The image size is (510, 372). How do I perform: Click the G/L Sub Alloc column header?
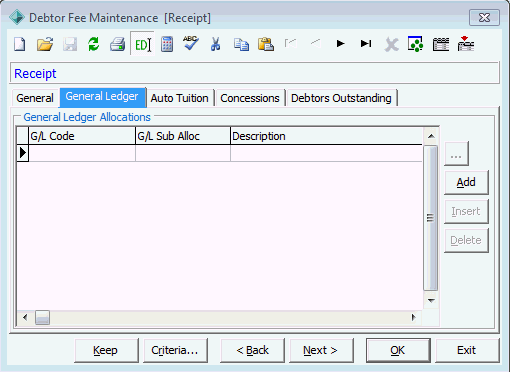point(183,136)
